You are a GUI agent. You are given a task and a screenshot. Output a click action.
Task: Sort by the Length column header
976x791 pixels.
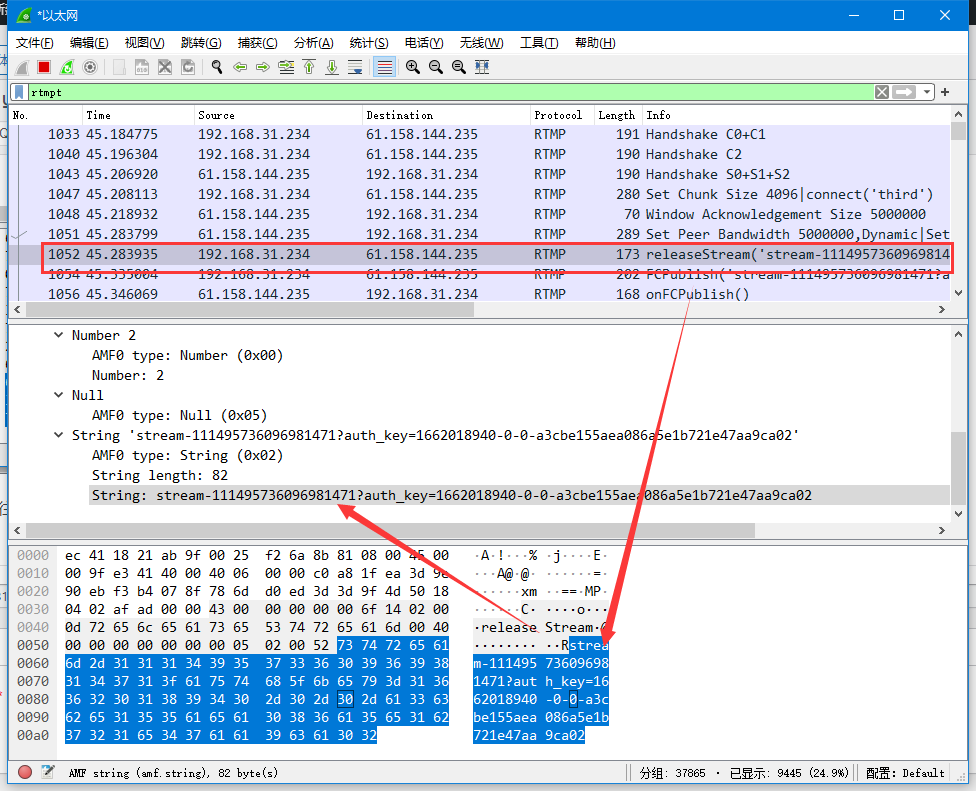(618, 115)
